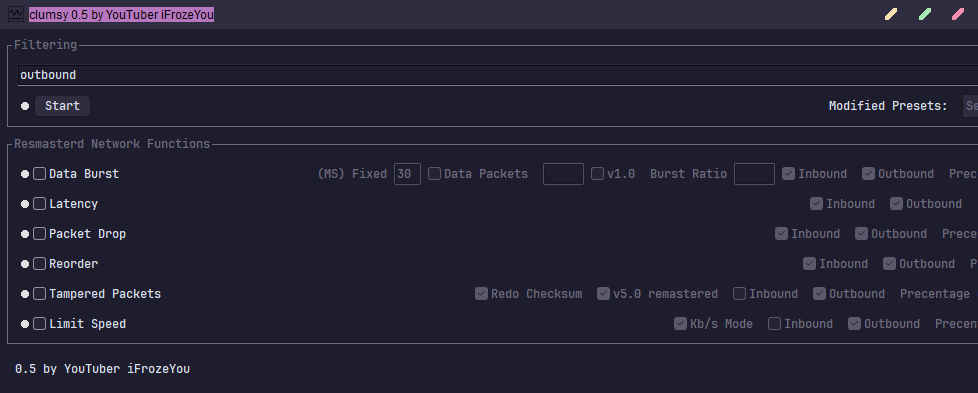
Task: Click the outbound filter text field
Action: [498, 75]
